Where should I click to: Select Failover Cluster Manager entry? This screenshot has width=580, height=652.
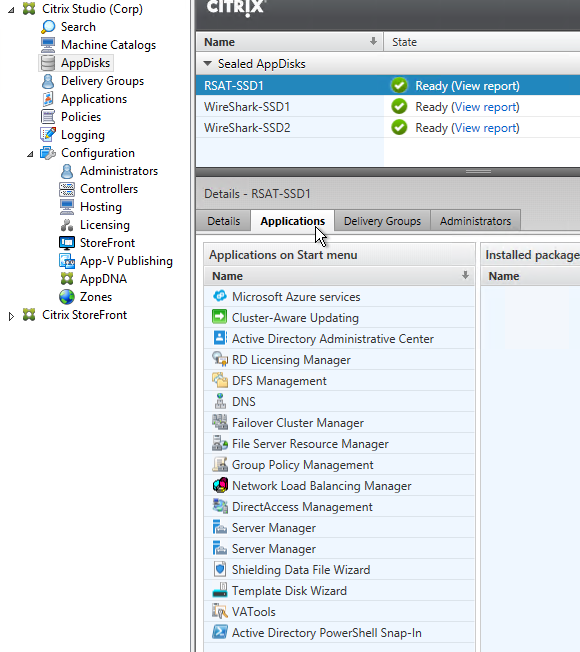coord(339,422)
